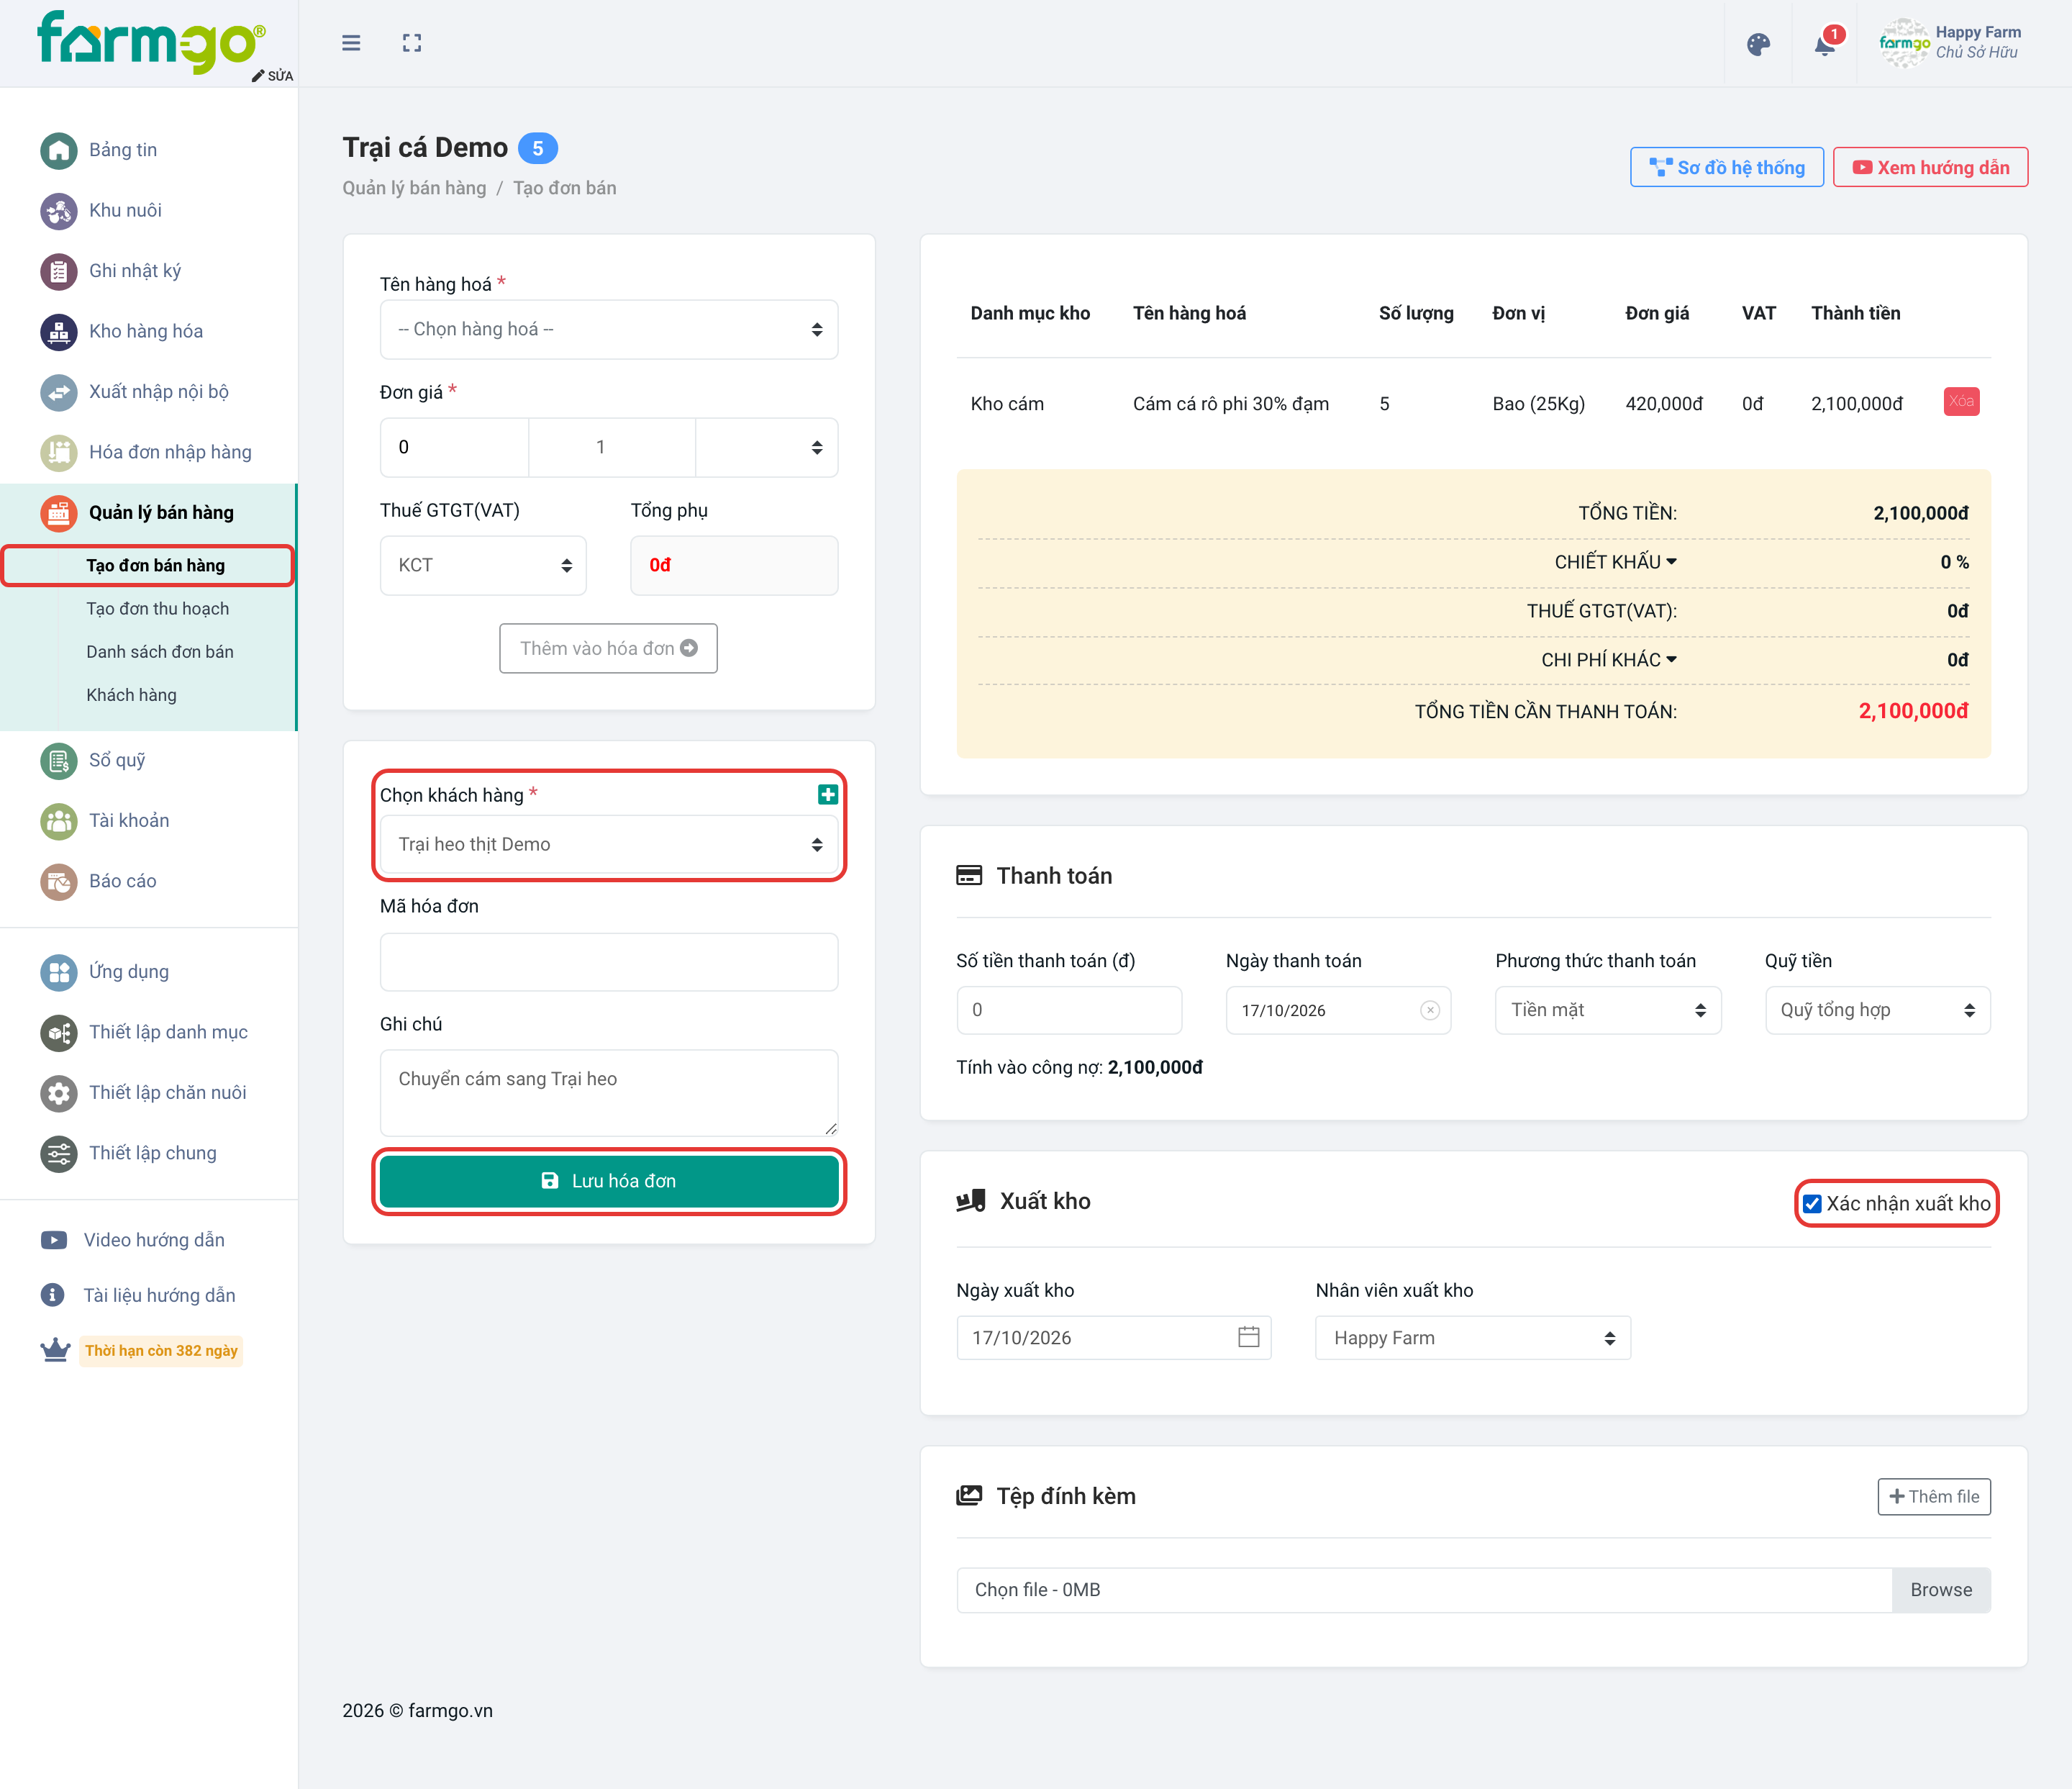
Task: Click the calendar icon in Ngày xuất kho
Action: coord(1248,1337)
